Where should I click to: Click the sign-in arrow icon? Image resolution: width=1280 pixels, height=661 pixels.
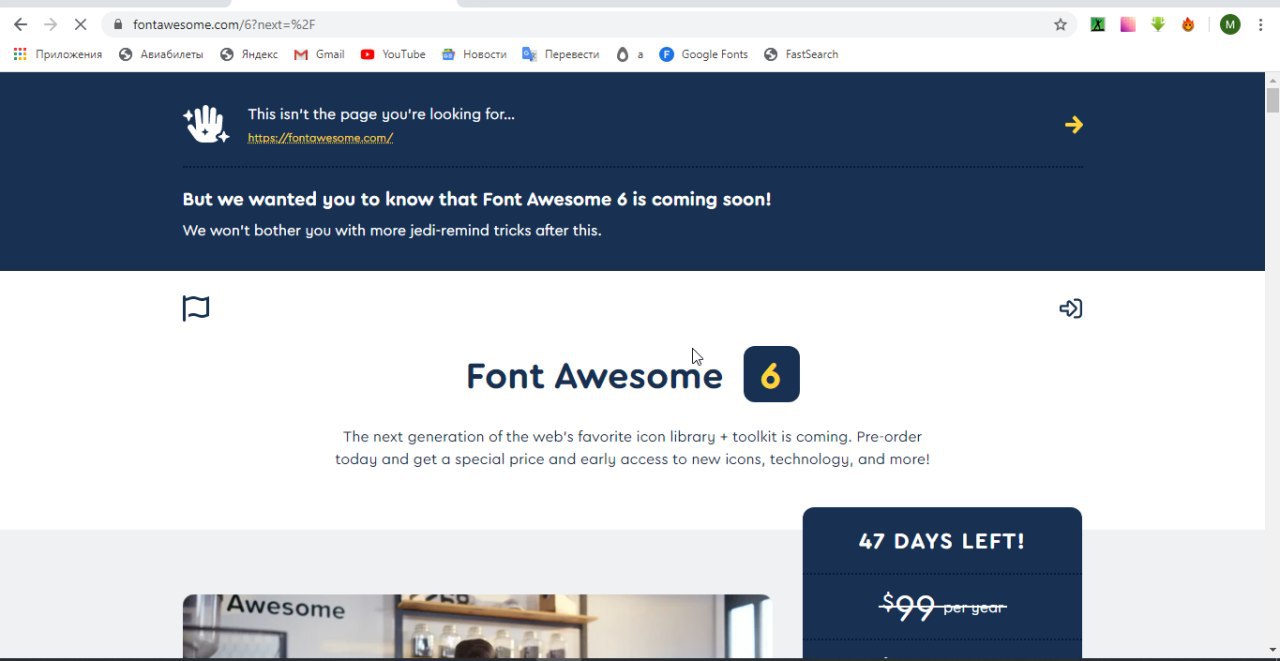click(1071, 308)
